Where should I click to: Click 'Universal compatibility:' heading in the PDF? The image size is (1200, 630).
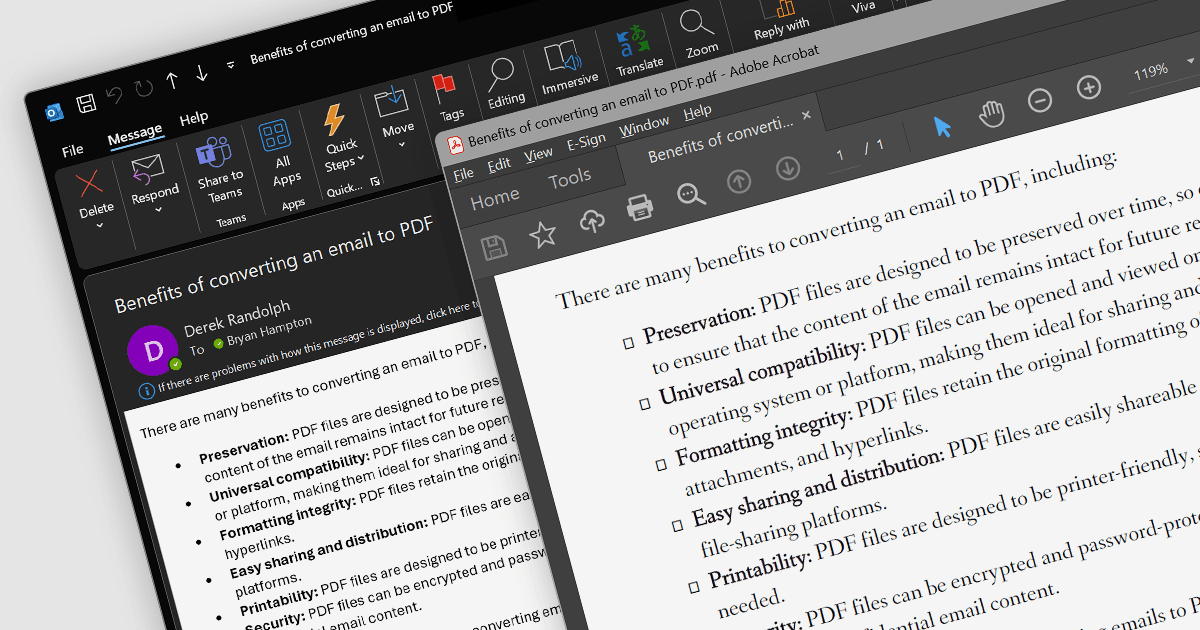tap(761, 371)
